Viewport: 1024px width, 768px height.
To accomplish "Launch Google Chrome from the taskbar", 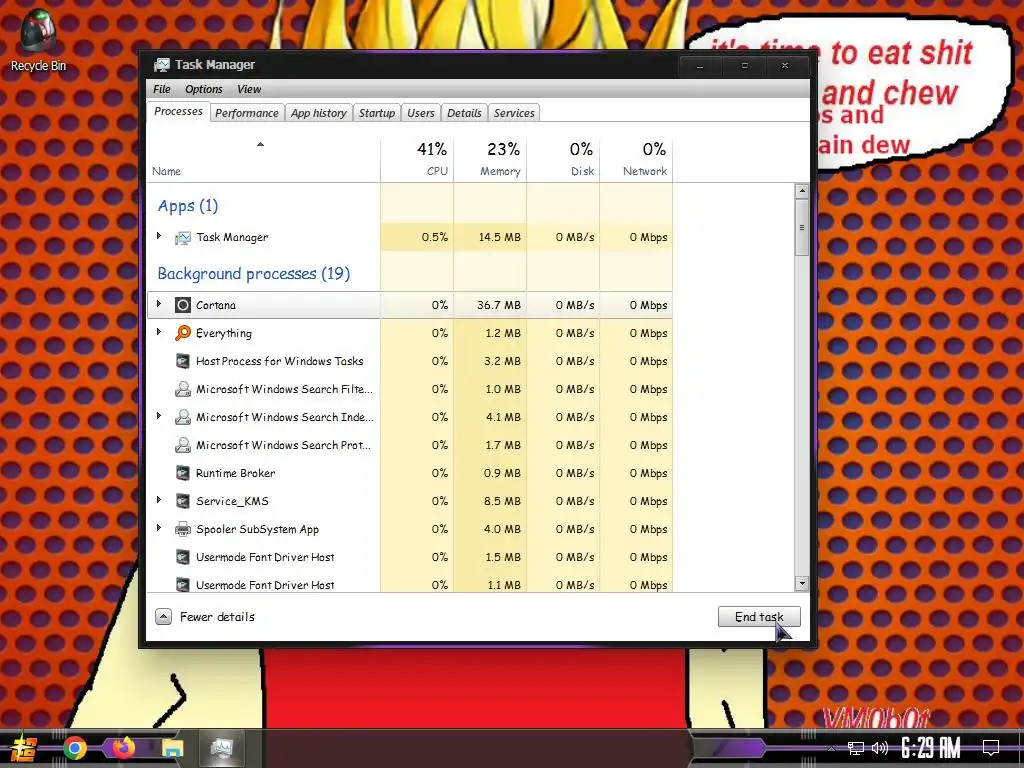I will pos(75,748).
